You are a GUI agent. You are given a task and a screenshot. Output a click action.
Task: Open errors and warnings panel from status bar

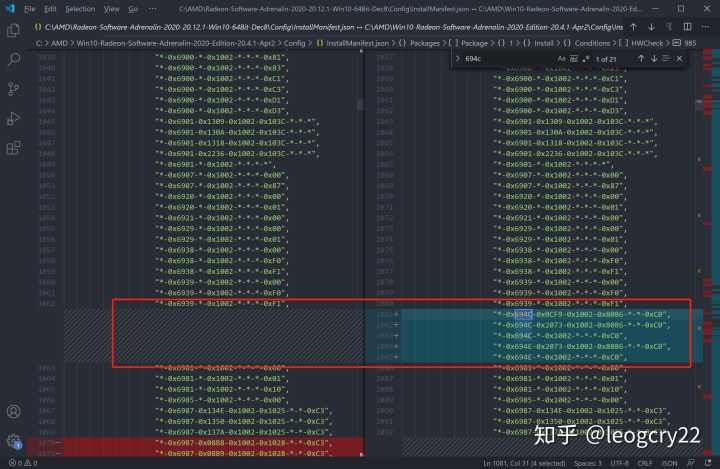click(x=23, y=463)
